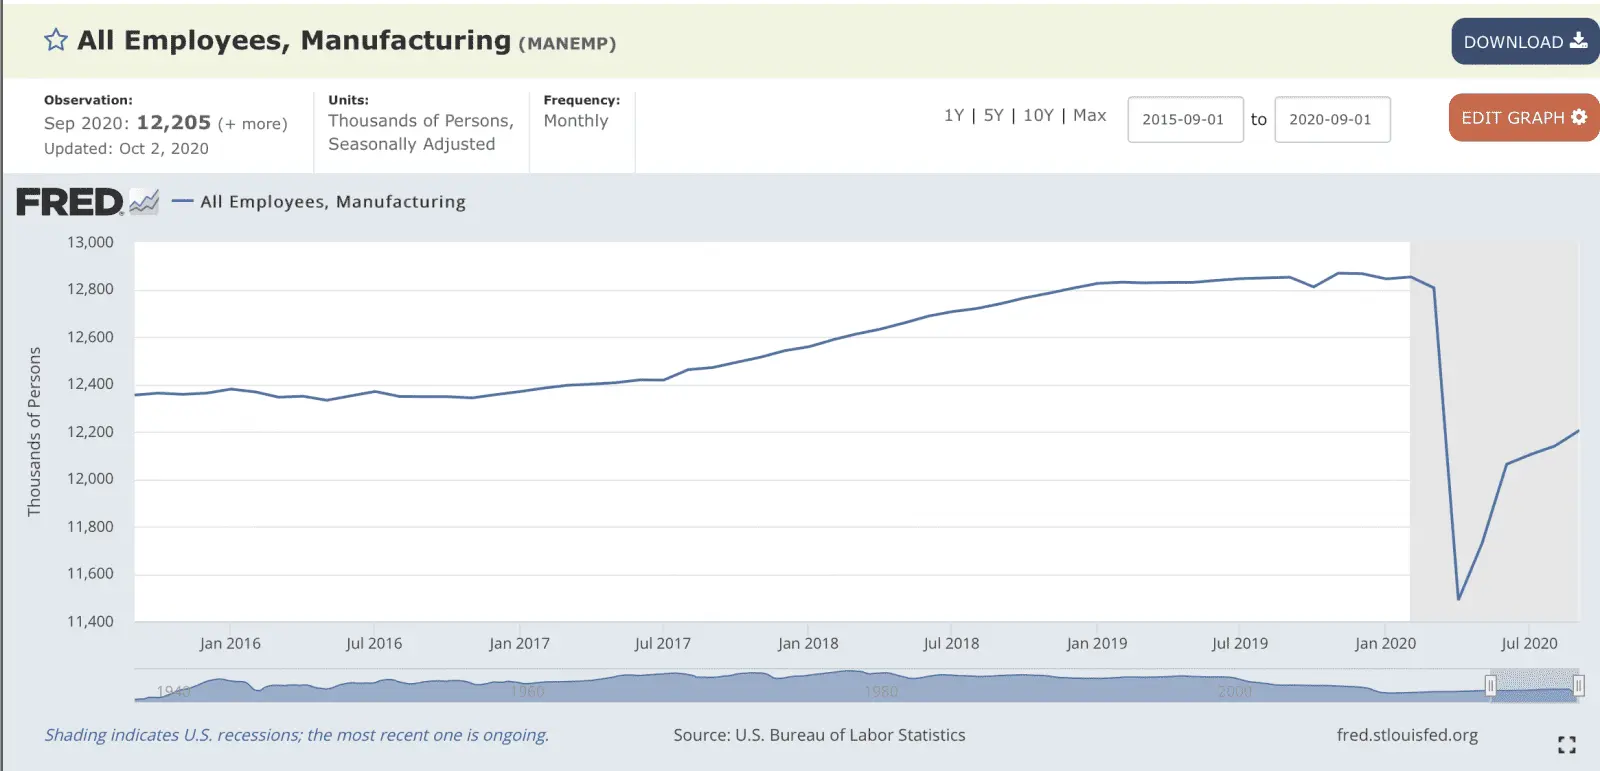Show the Max date range
1600x771 pixels.
(1089, 116)
